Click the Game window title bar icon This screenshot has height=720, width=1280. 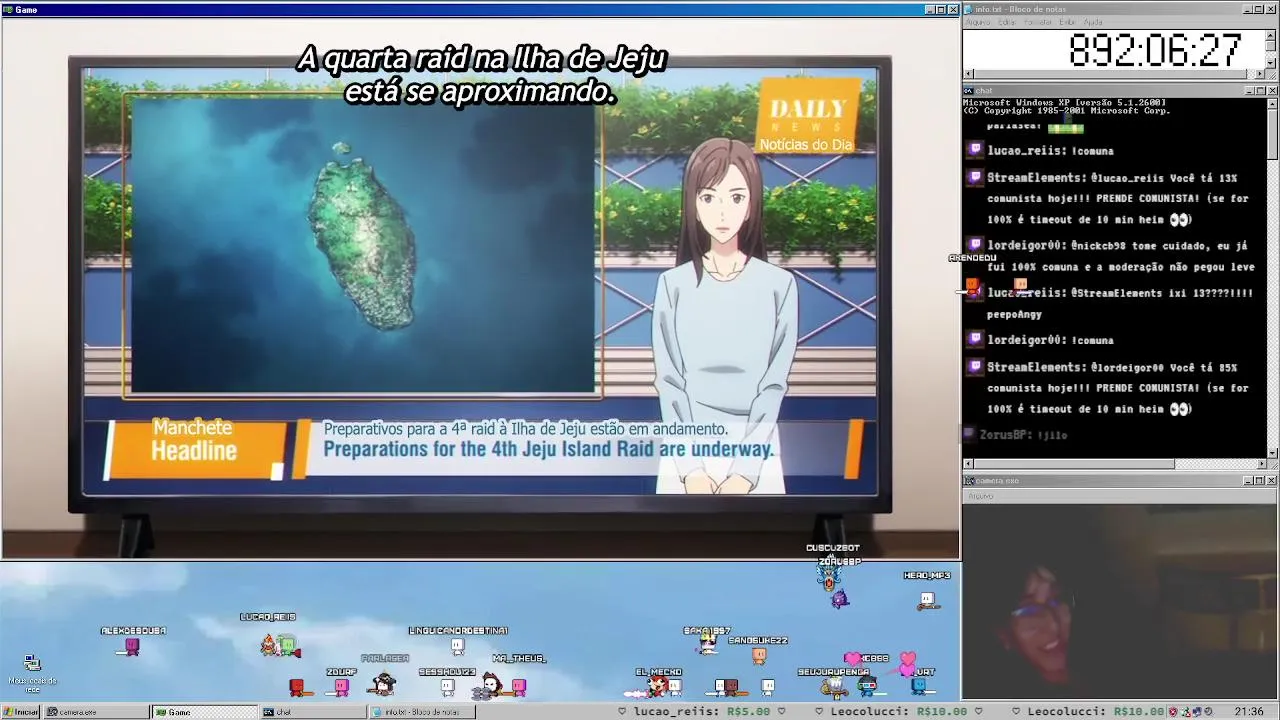7,9
